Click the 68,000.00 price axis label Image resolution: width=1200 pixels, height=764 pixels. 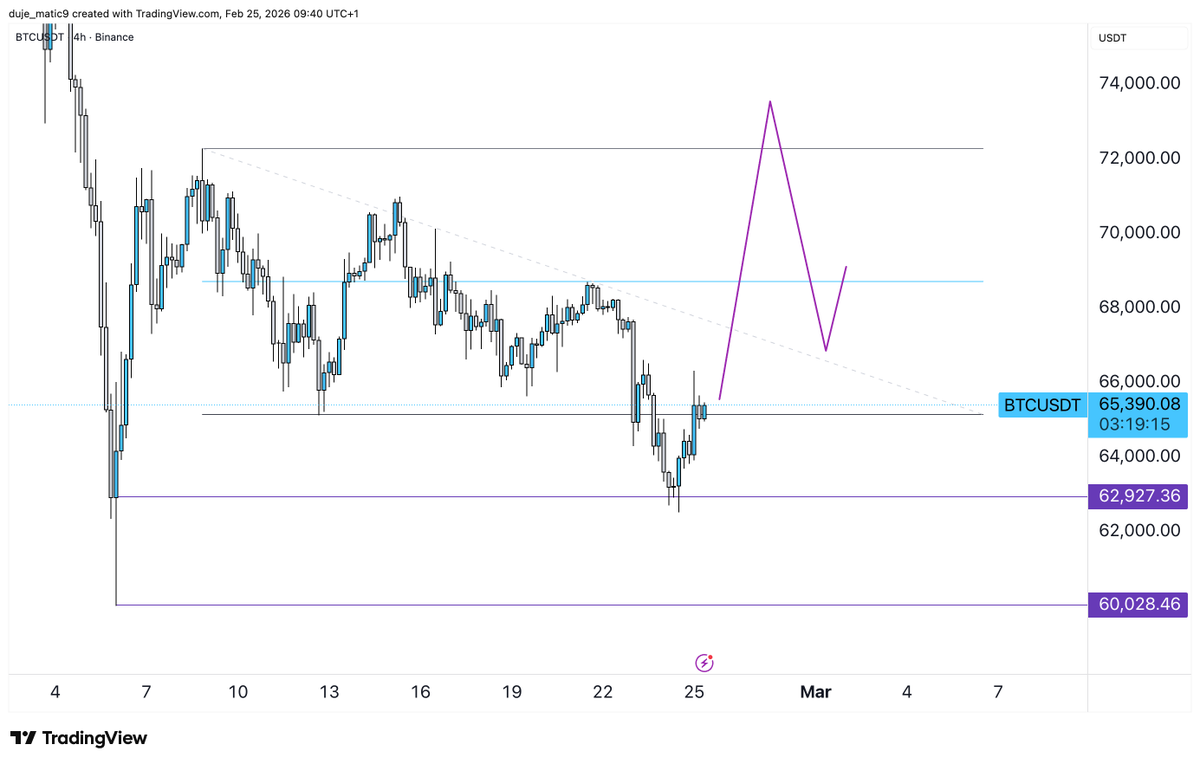(x=1140, y=306)
